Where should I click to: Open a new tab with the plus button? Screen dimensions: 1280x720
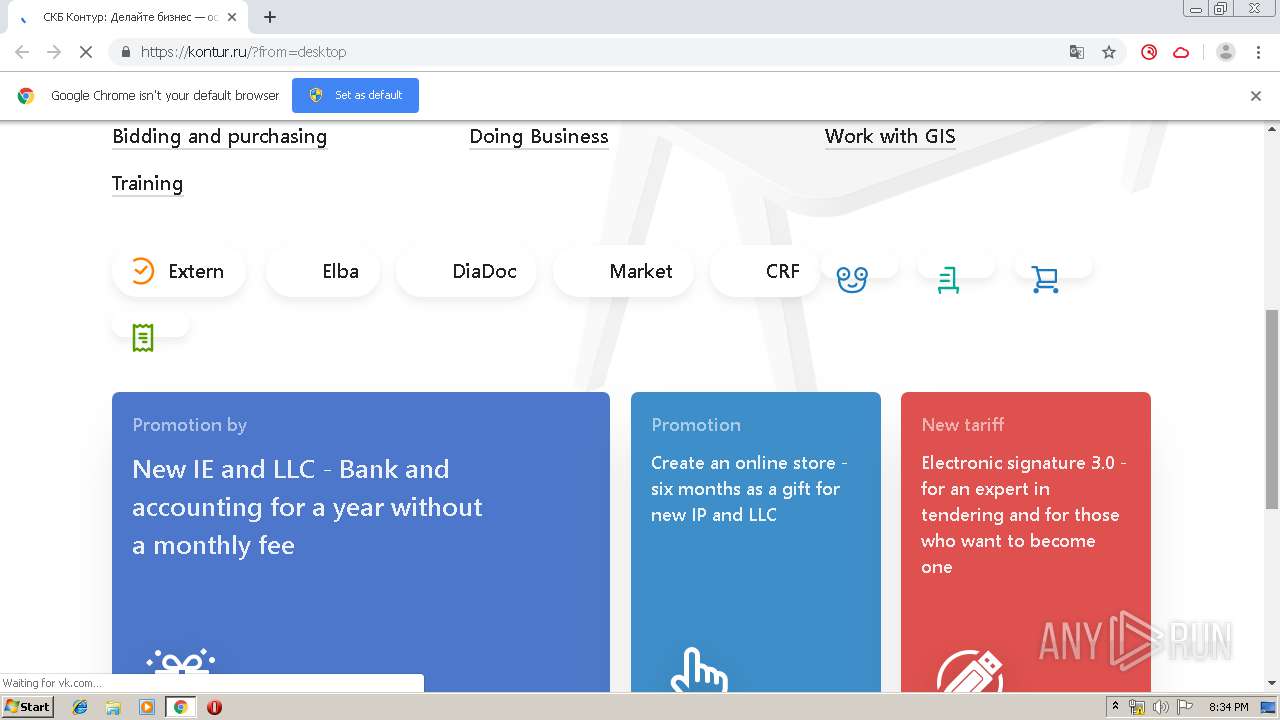[x=270, y=17]
